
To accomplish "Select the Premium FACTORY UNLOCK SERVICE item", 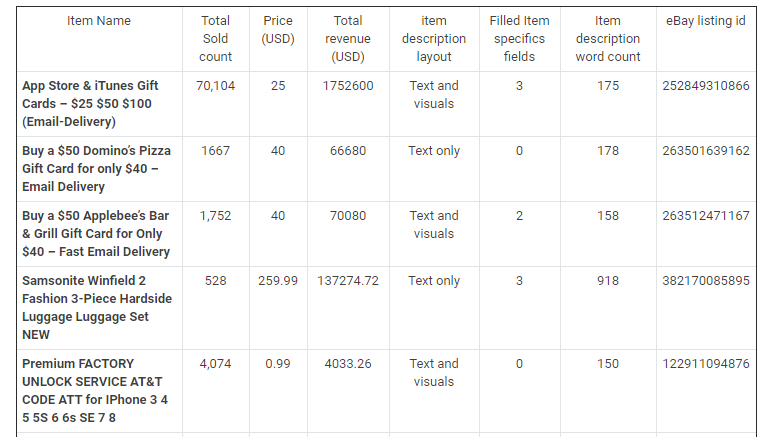I will [x=95, y=391].
